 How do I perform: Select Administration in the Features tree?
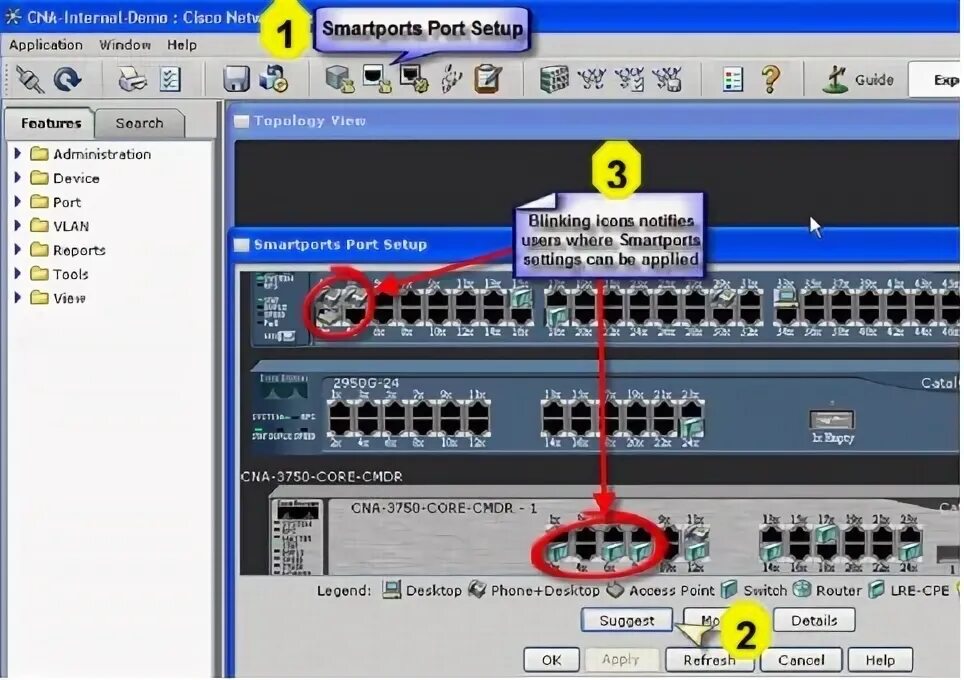pos(101,154)
